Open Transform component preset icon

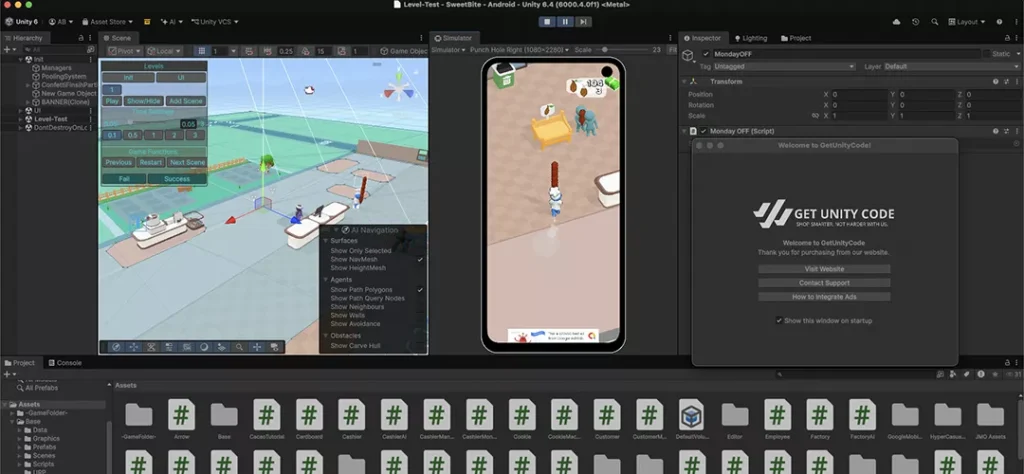pyautogui.click(x=1005, y=82)
